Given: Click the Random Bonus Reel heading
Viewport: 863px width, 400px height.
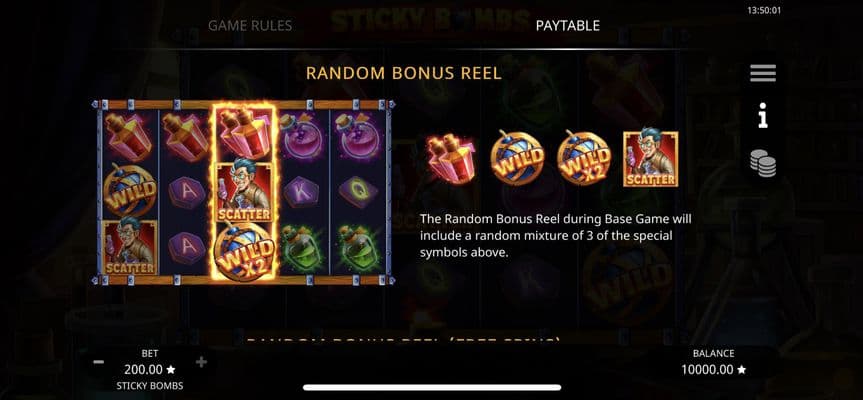Looking at the screenshot, I should click(x=404, y=73).
